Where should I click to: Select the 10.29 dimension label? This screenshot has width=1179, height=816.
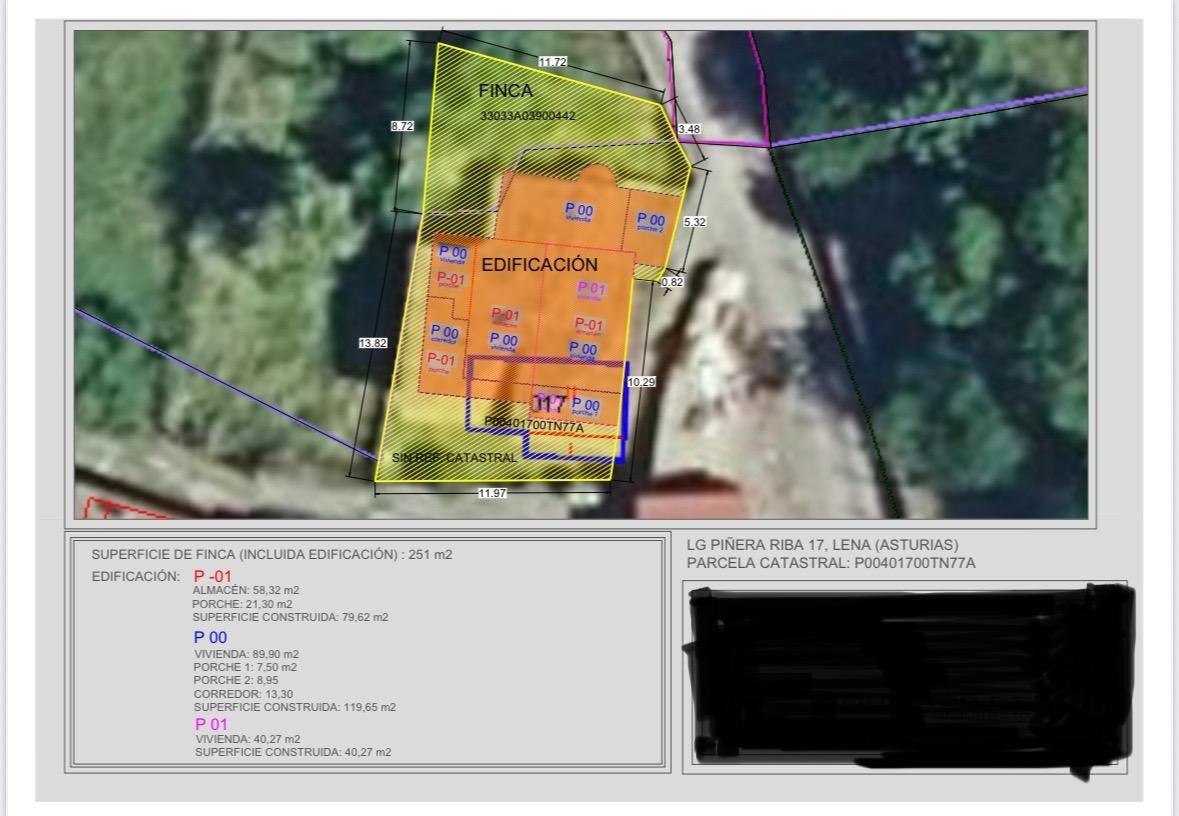point(640,382)
